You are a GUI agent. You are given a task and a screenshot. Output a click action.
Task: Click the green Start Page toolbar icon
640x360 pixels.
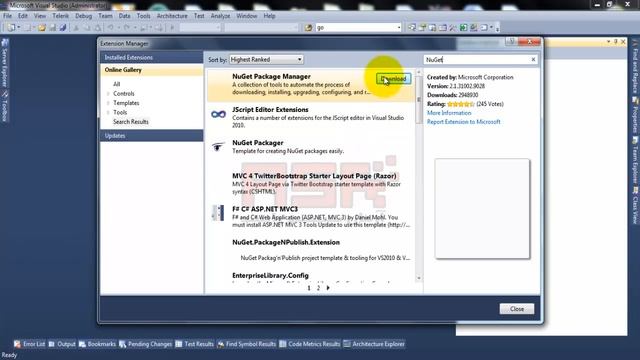463,28
